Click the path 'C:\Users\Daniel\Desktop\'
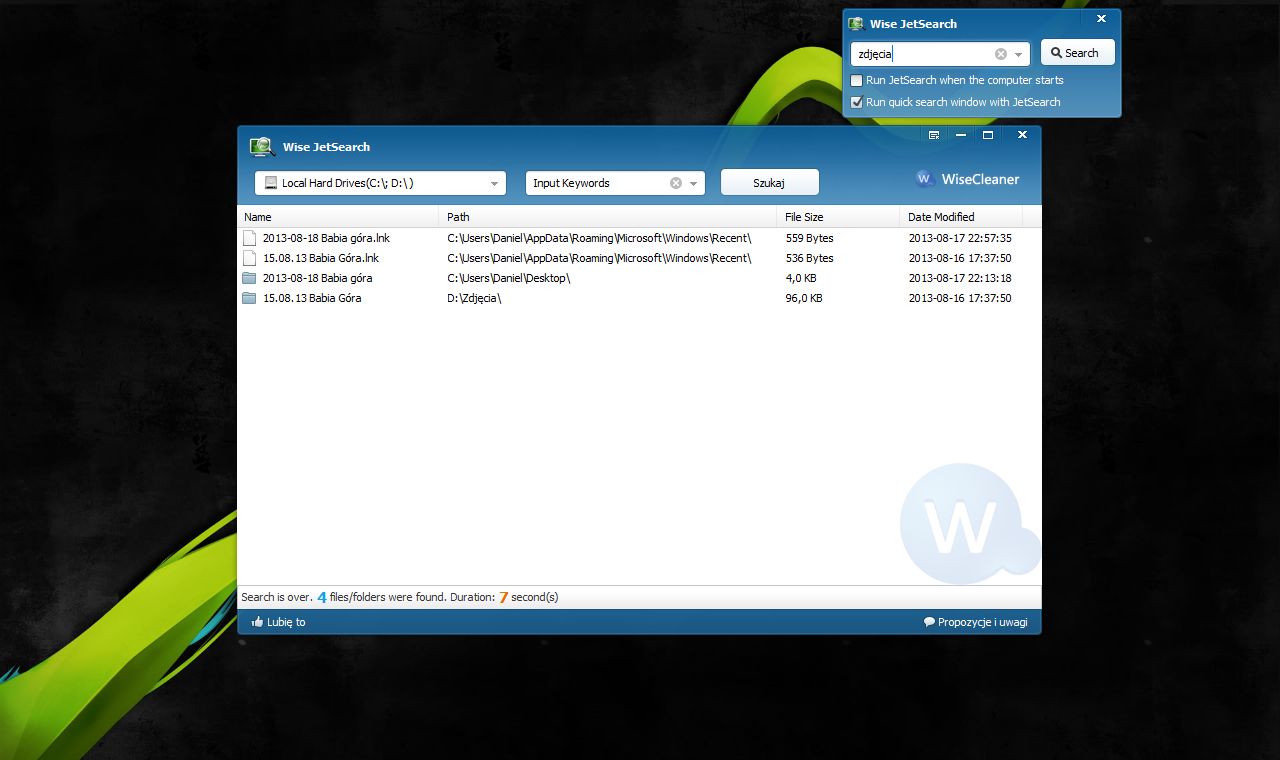The width and height of the screenshot is (1280, 760). (509, 278)
